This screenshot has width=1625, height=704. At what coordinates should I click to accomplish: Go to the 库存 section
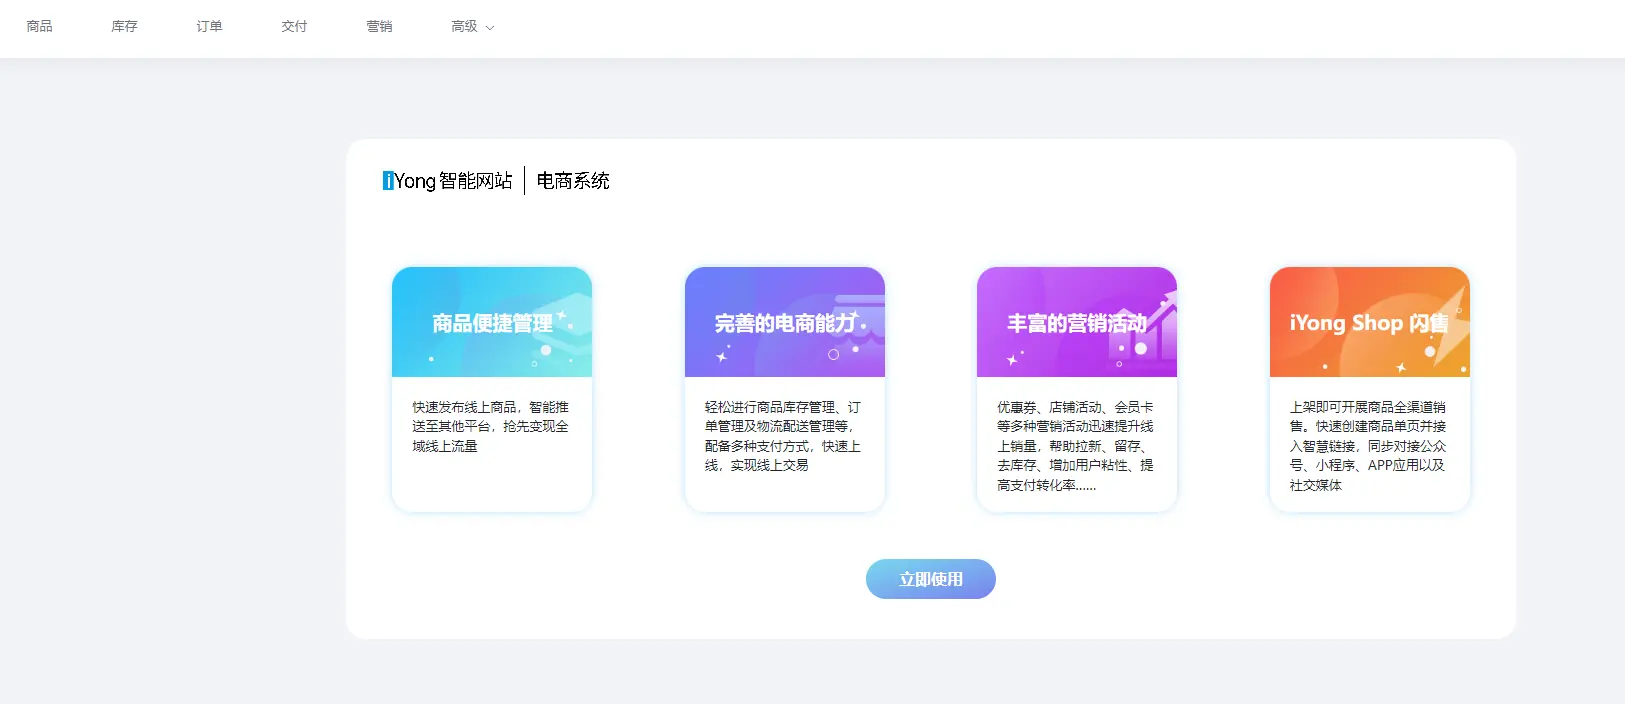[x=125, y=27]
